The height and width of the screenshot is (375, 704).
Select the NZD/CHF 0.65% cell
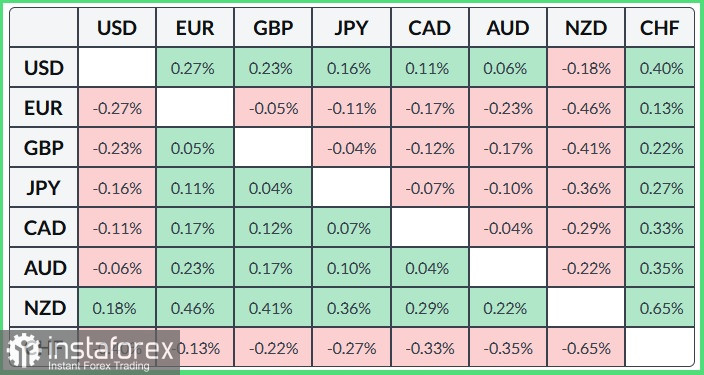pos(660,308)
